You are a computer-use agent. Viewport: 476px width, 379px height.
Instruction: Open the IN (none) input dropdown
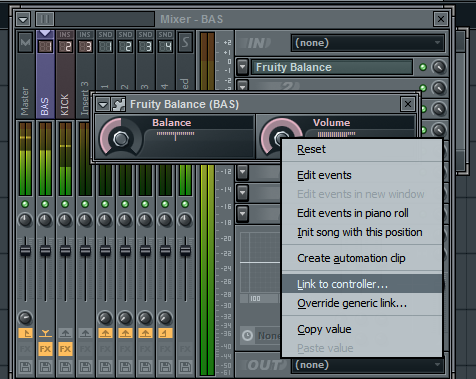[367, 43]
